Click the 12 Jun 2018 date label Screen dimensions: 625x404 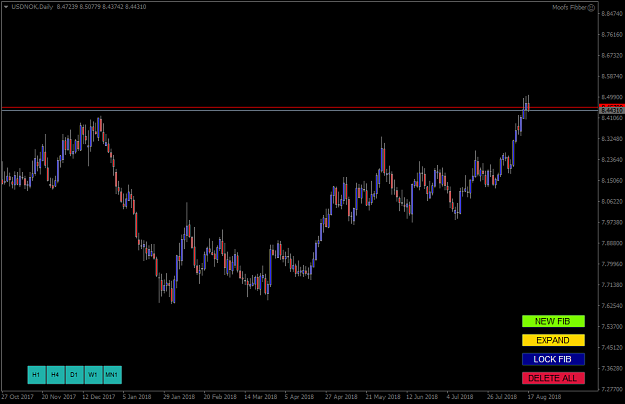tap(422, 397)
